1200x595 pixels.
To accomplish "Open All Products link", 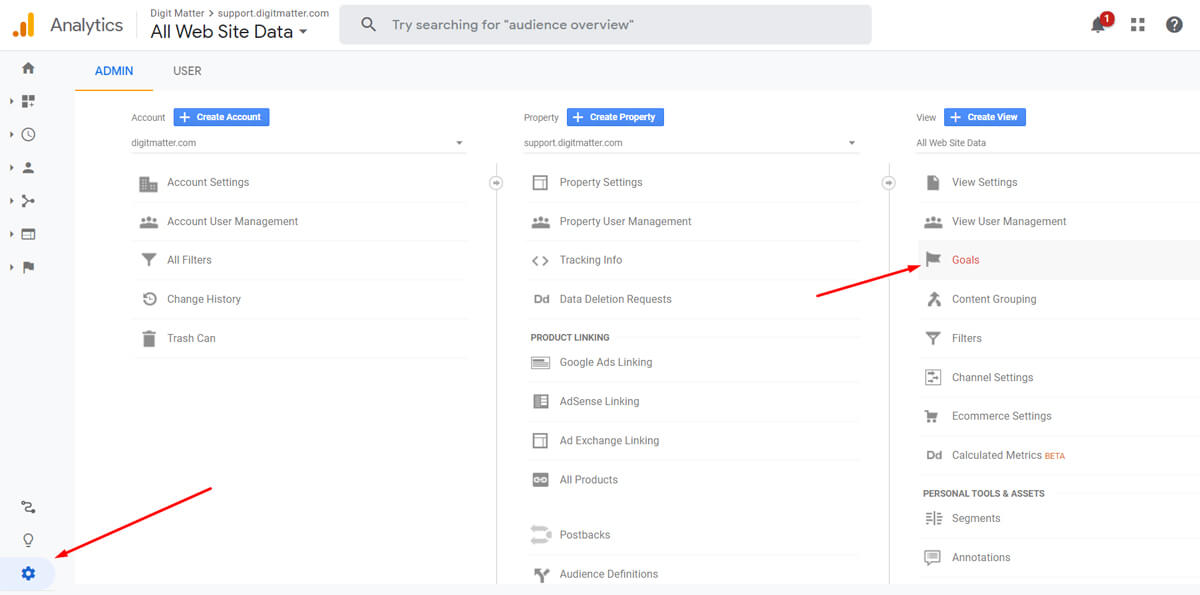I will 588,479.
